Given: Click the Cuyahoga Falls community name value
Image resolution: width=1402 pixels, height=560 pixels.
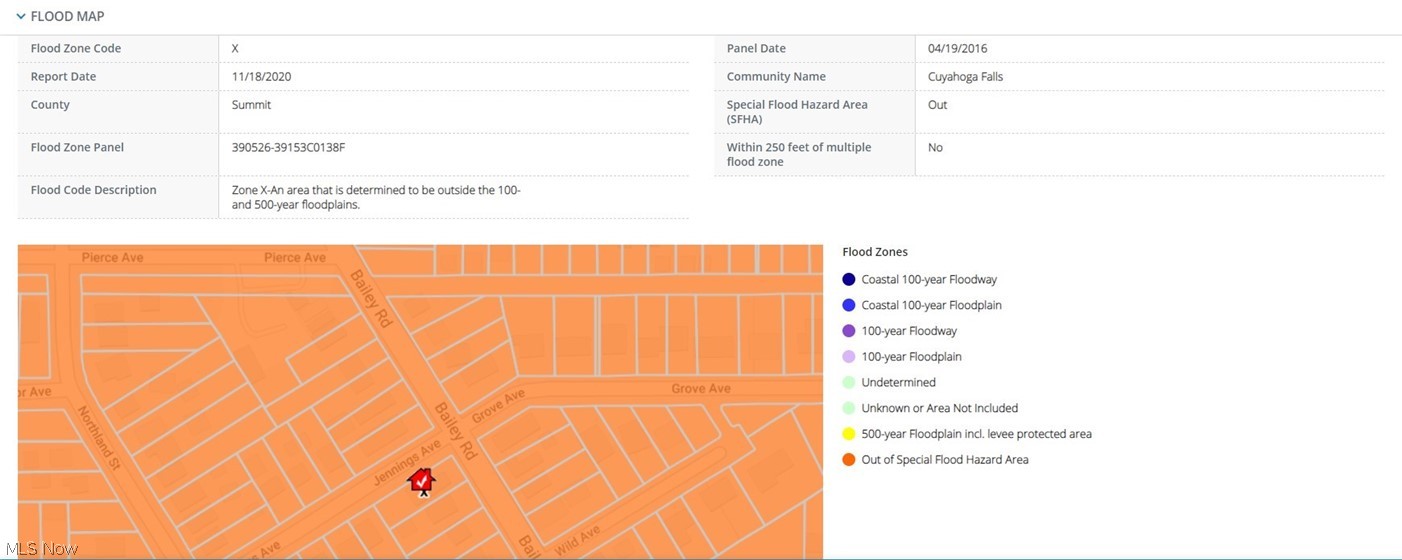Looking at the screenshot, I should [965, 77].
